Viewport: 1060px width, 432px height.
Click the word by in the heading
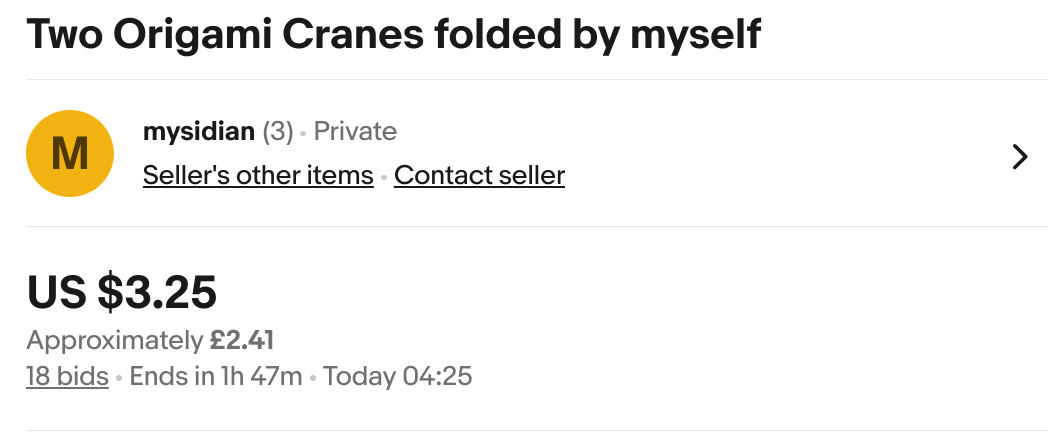(x=596, y=35)
